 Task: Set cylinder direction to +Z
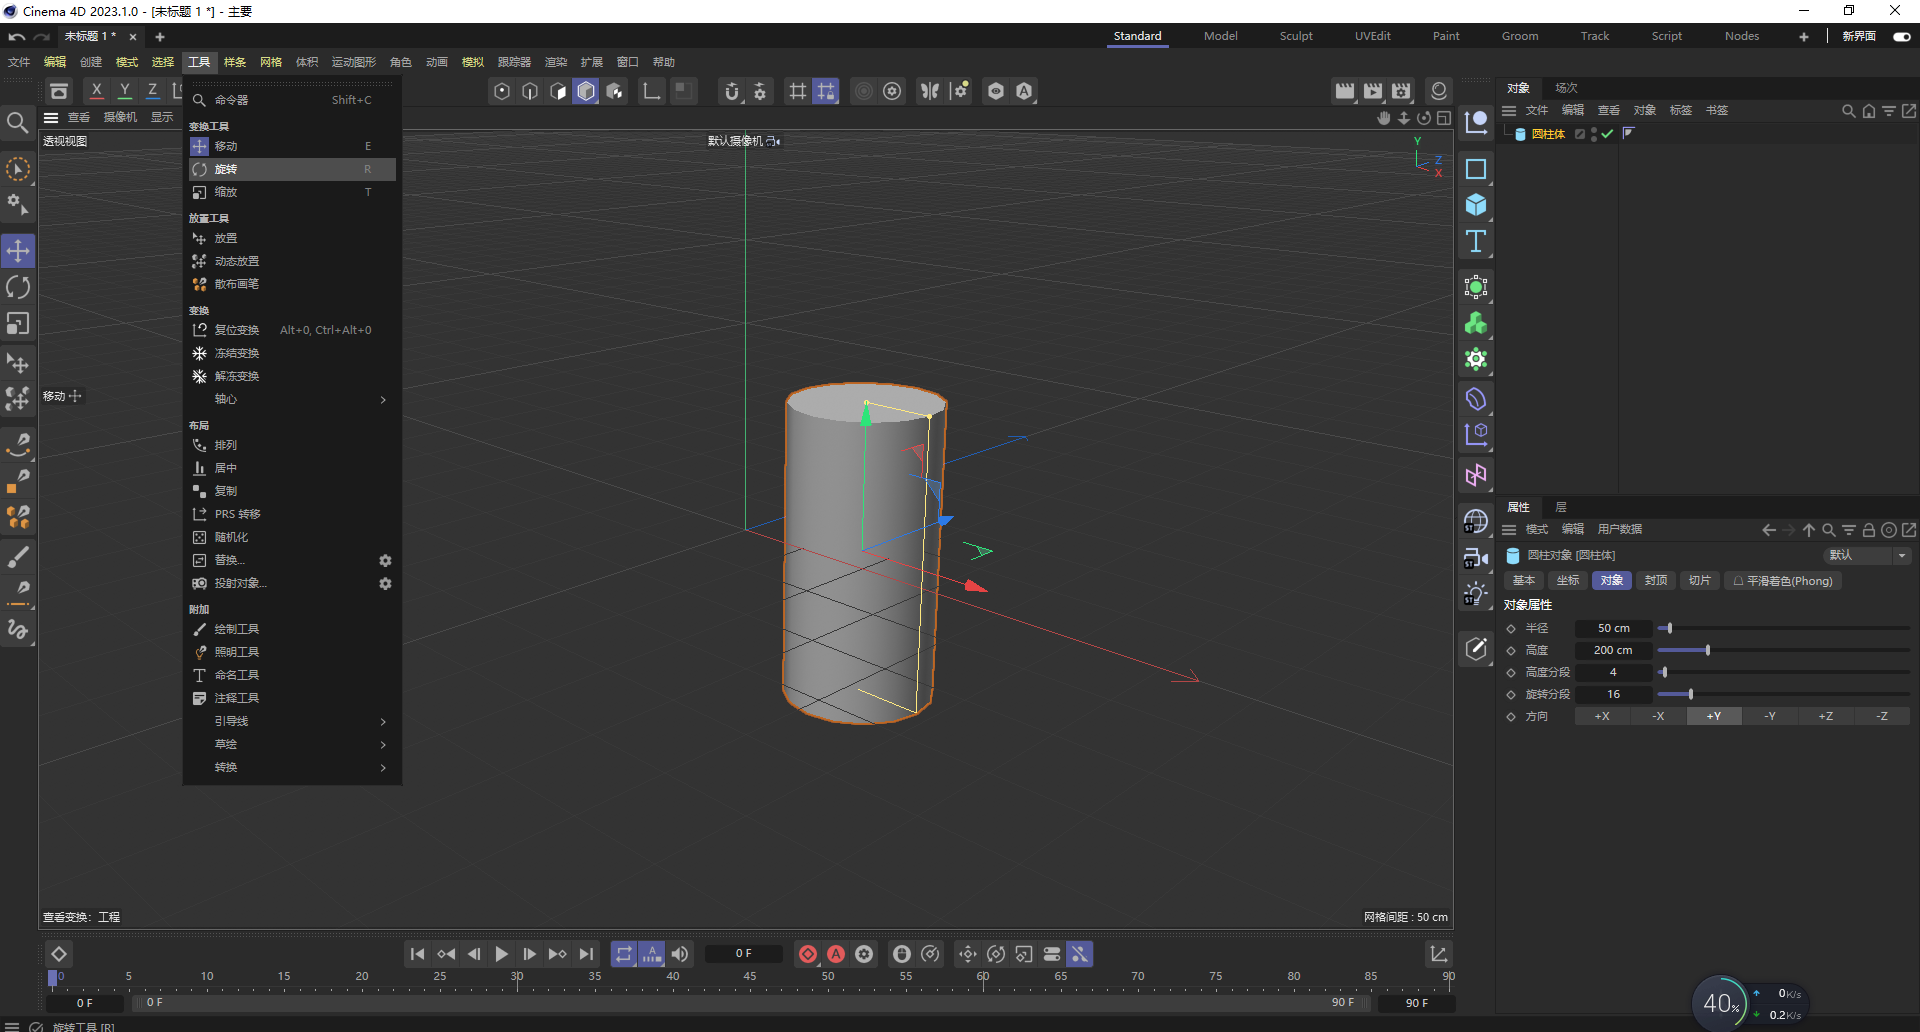(1825, 716)
